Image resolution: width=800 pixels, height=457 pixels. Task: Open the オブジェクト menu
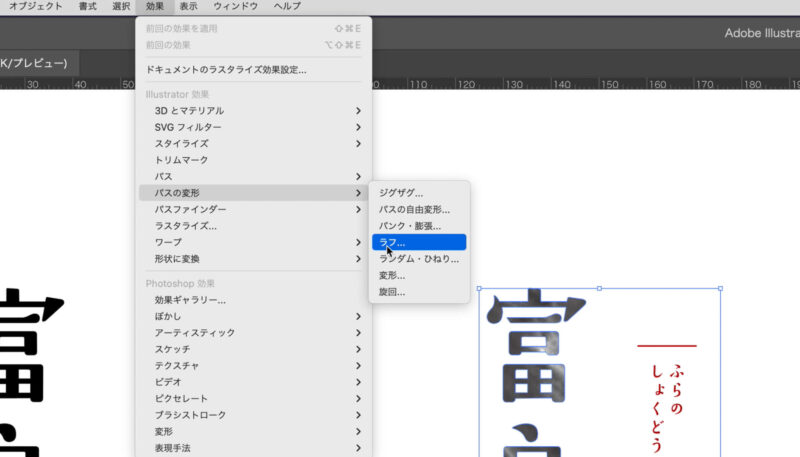pyautogui.click(x=36, y=7)
